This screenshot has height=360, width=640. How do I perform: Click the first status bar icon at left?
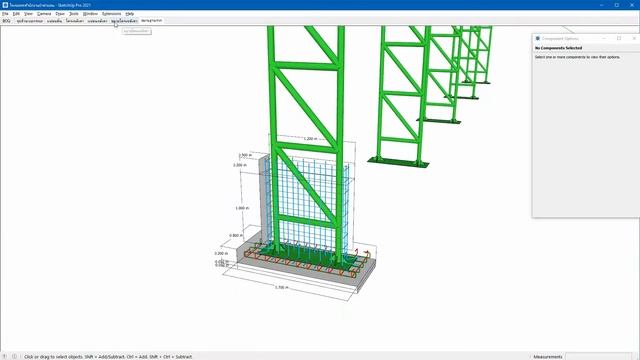5,356
